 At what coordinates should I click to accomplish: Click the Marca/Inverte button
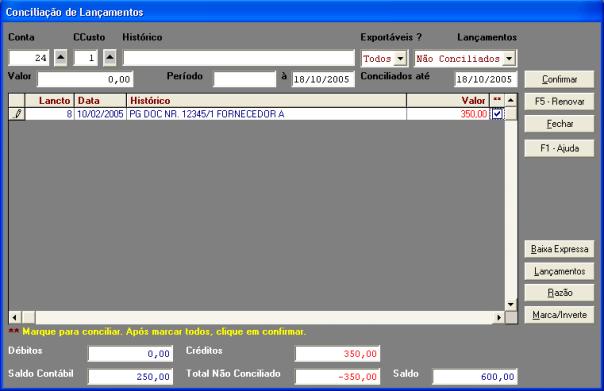pyautogui.click(x=559, y=315)
